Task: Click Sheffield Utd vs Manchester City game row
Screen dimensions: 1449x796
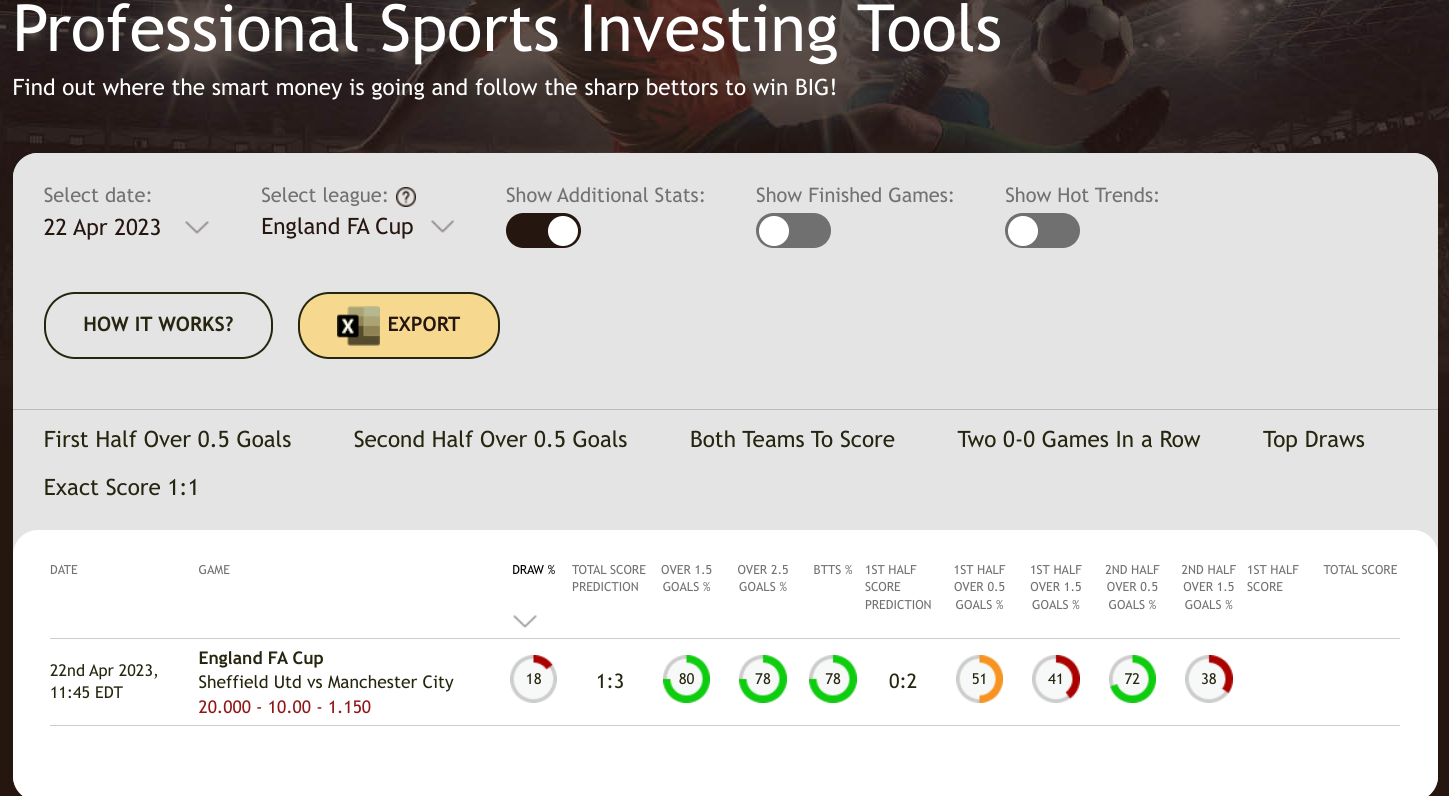Action: [x=326, y=682]
